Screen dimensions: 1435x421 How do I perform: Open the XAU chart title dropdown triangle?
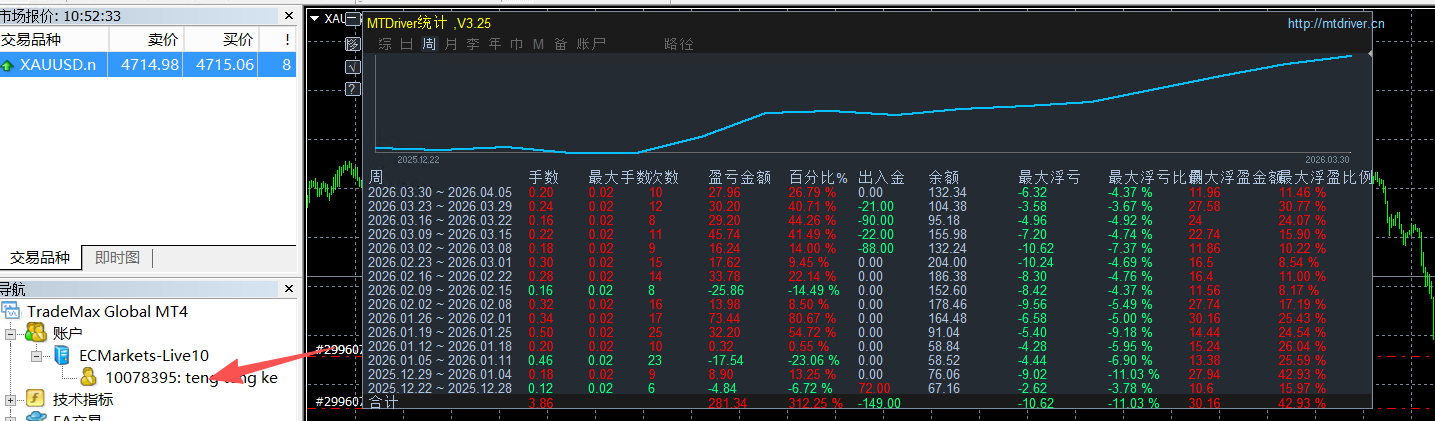tap(314, 18)
